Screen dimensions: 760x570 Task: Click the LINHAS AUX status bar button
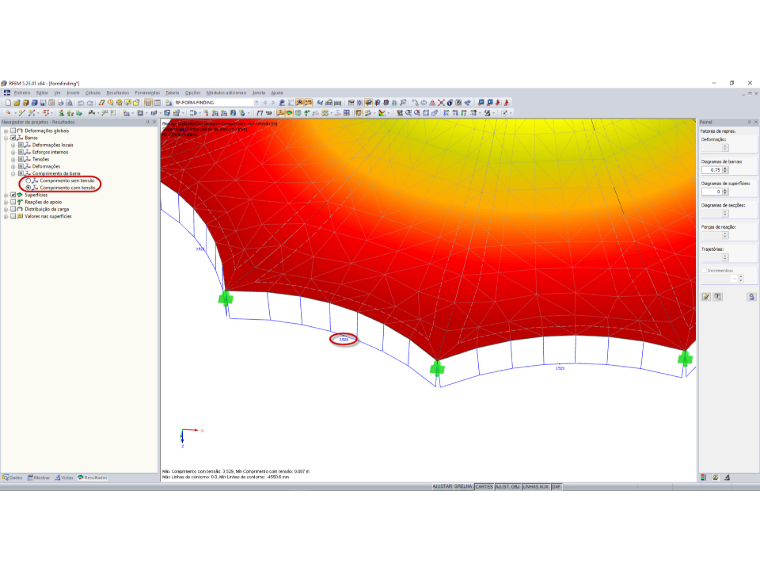pyautogui.click(x=536, y=487)
